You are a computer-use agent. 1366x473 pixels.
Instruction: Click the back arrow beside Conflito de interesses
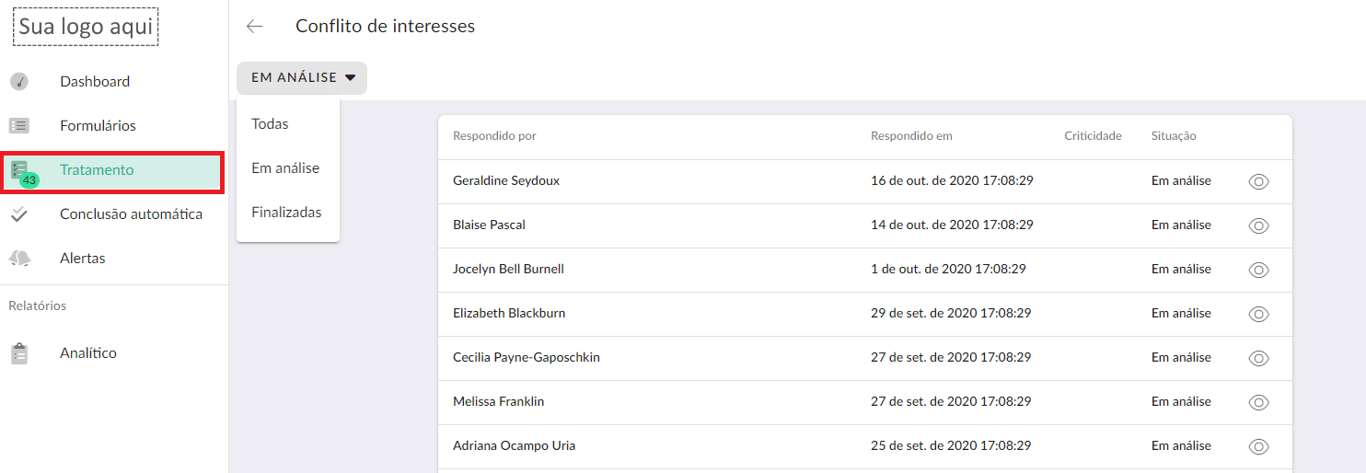pos(255,27)
